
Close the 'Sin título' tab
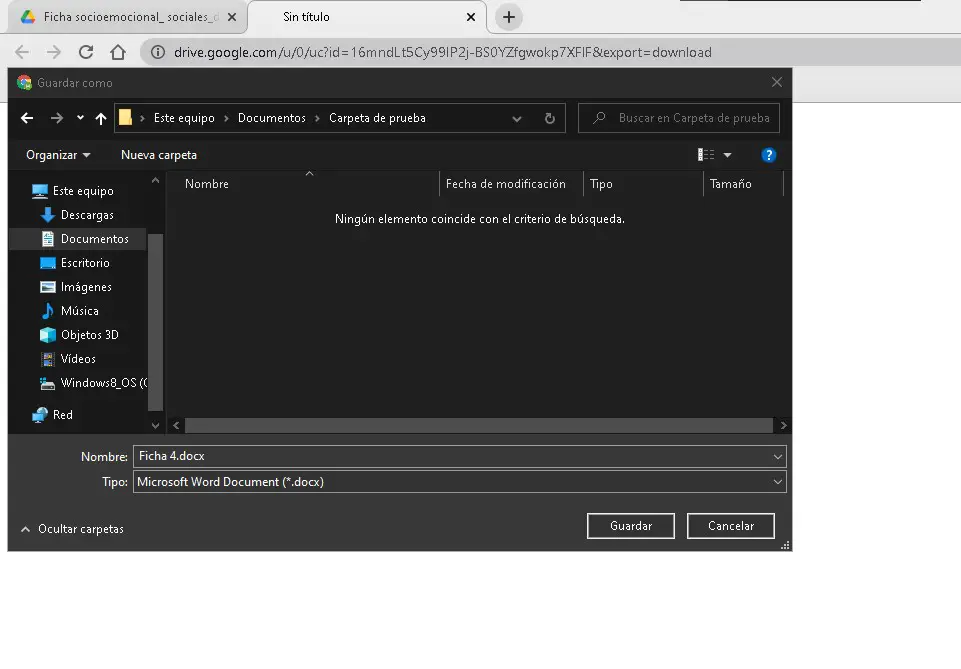[x=471, y=17]
